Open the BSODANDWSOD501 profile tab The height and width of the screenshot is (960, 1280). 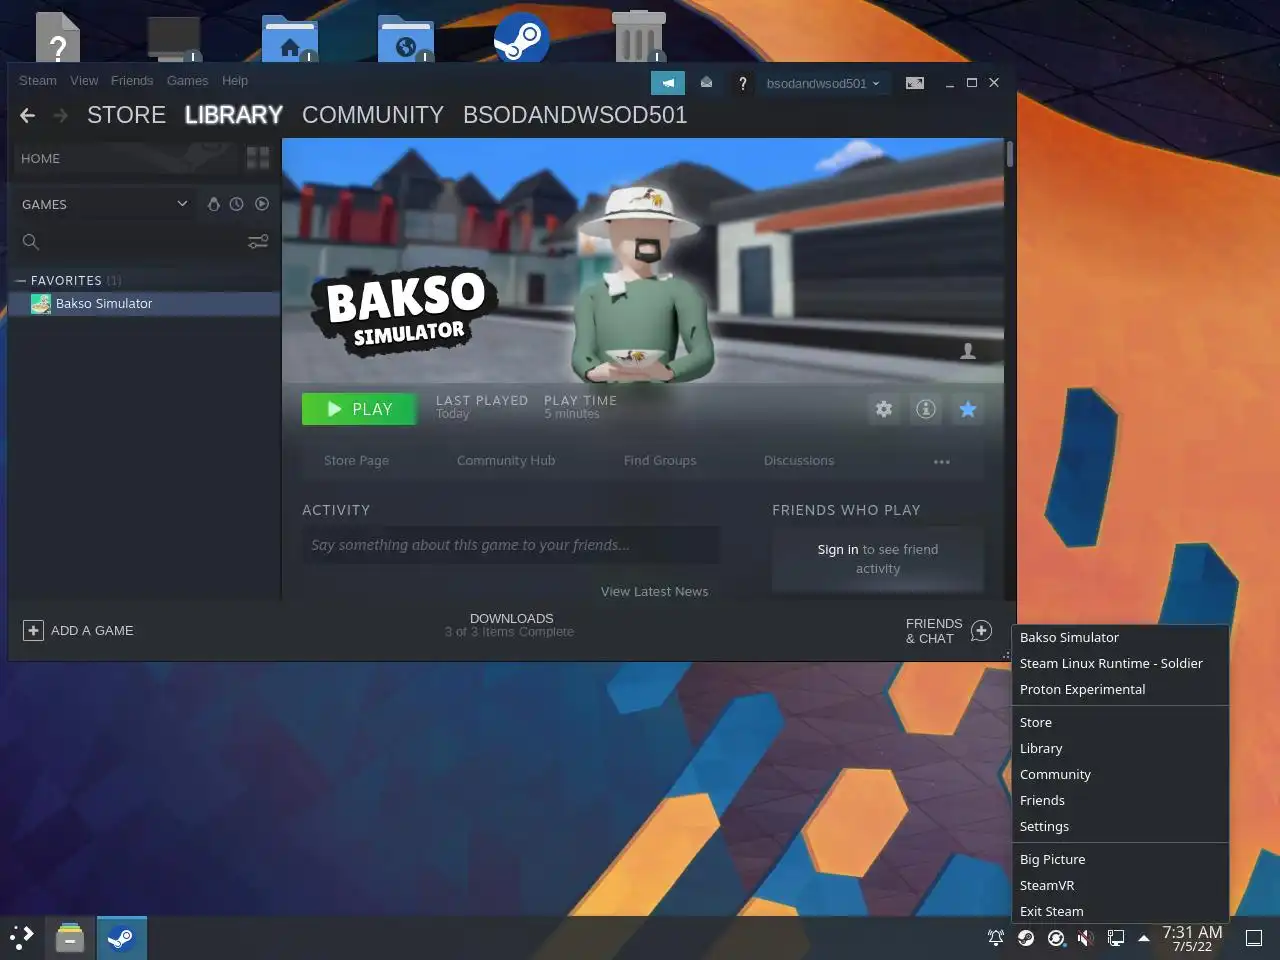click(575, 115)
